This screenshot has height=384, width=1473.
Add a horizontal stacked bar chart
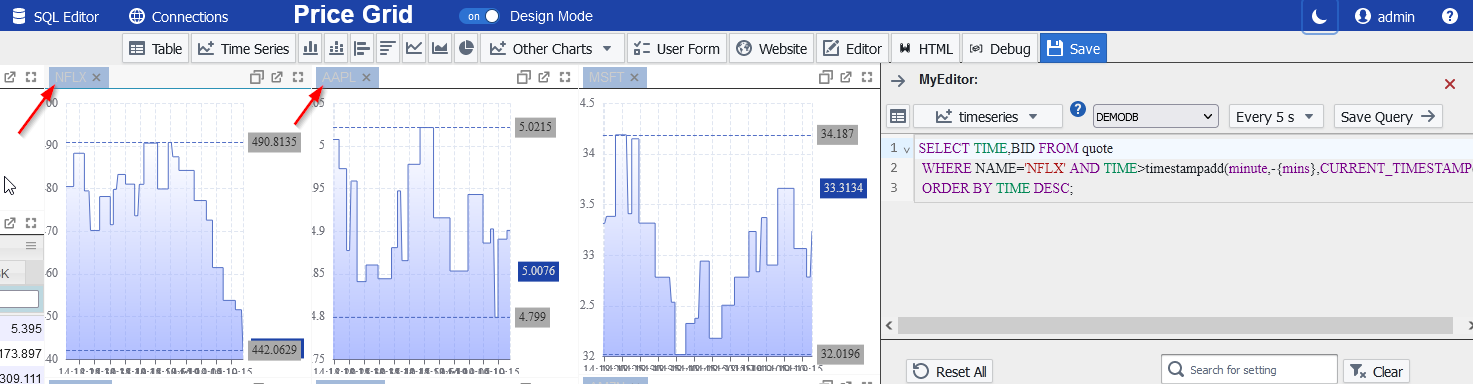tap(387, 48)
